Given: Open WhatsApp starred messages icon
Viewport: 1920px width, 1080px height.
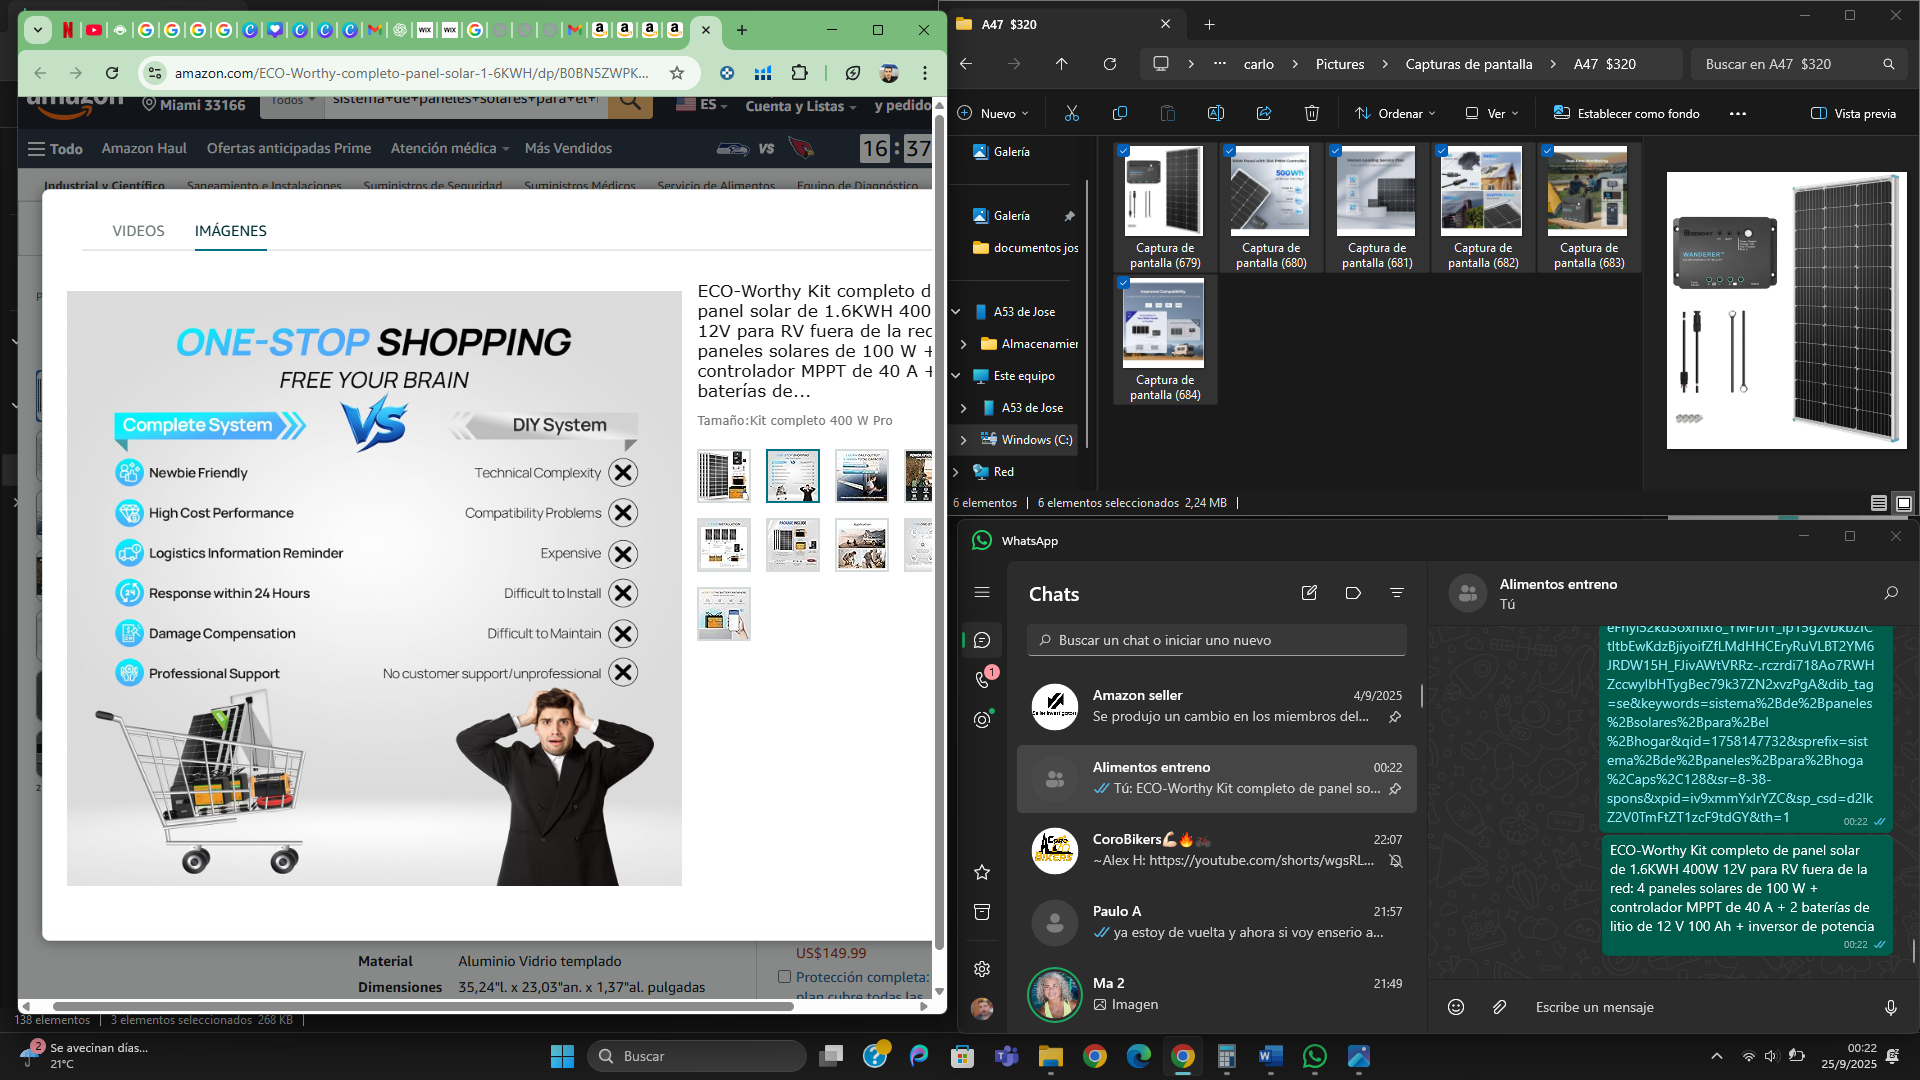Looking at the screenshot, I should tap(982, 872).
